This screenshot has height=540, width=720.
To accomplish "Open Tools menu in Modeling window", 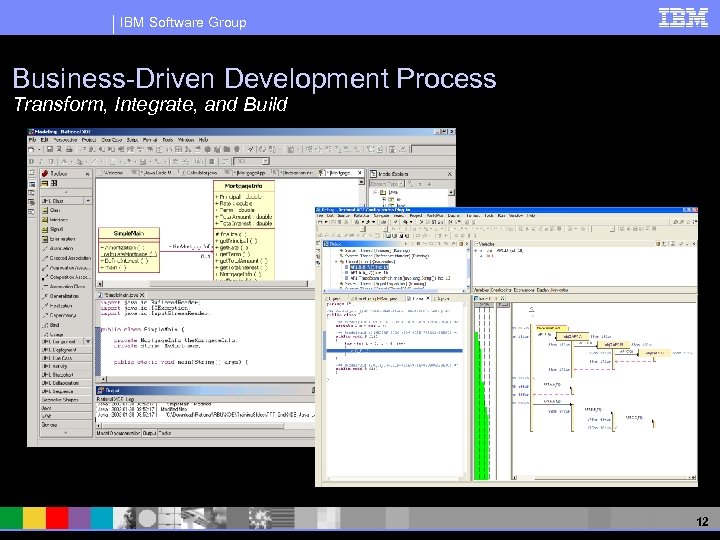I will (168, 140).
